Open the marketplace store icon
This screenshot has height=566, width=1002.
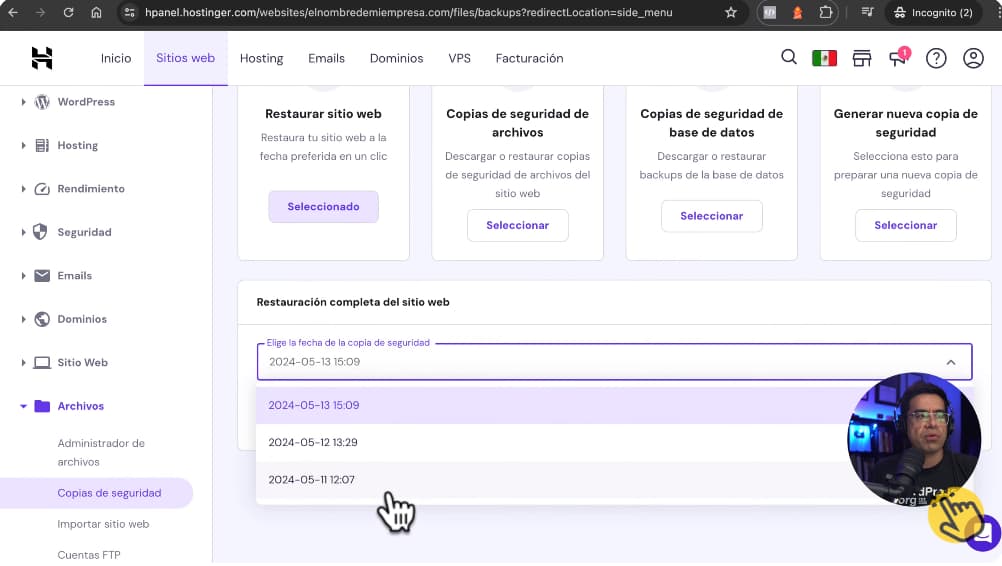click(861, 58)
